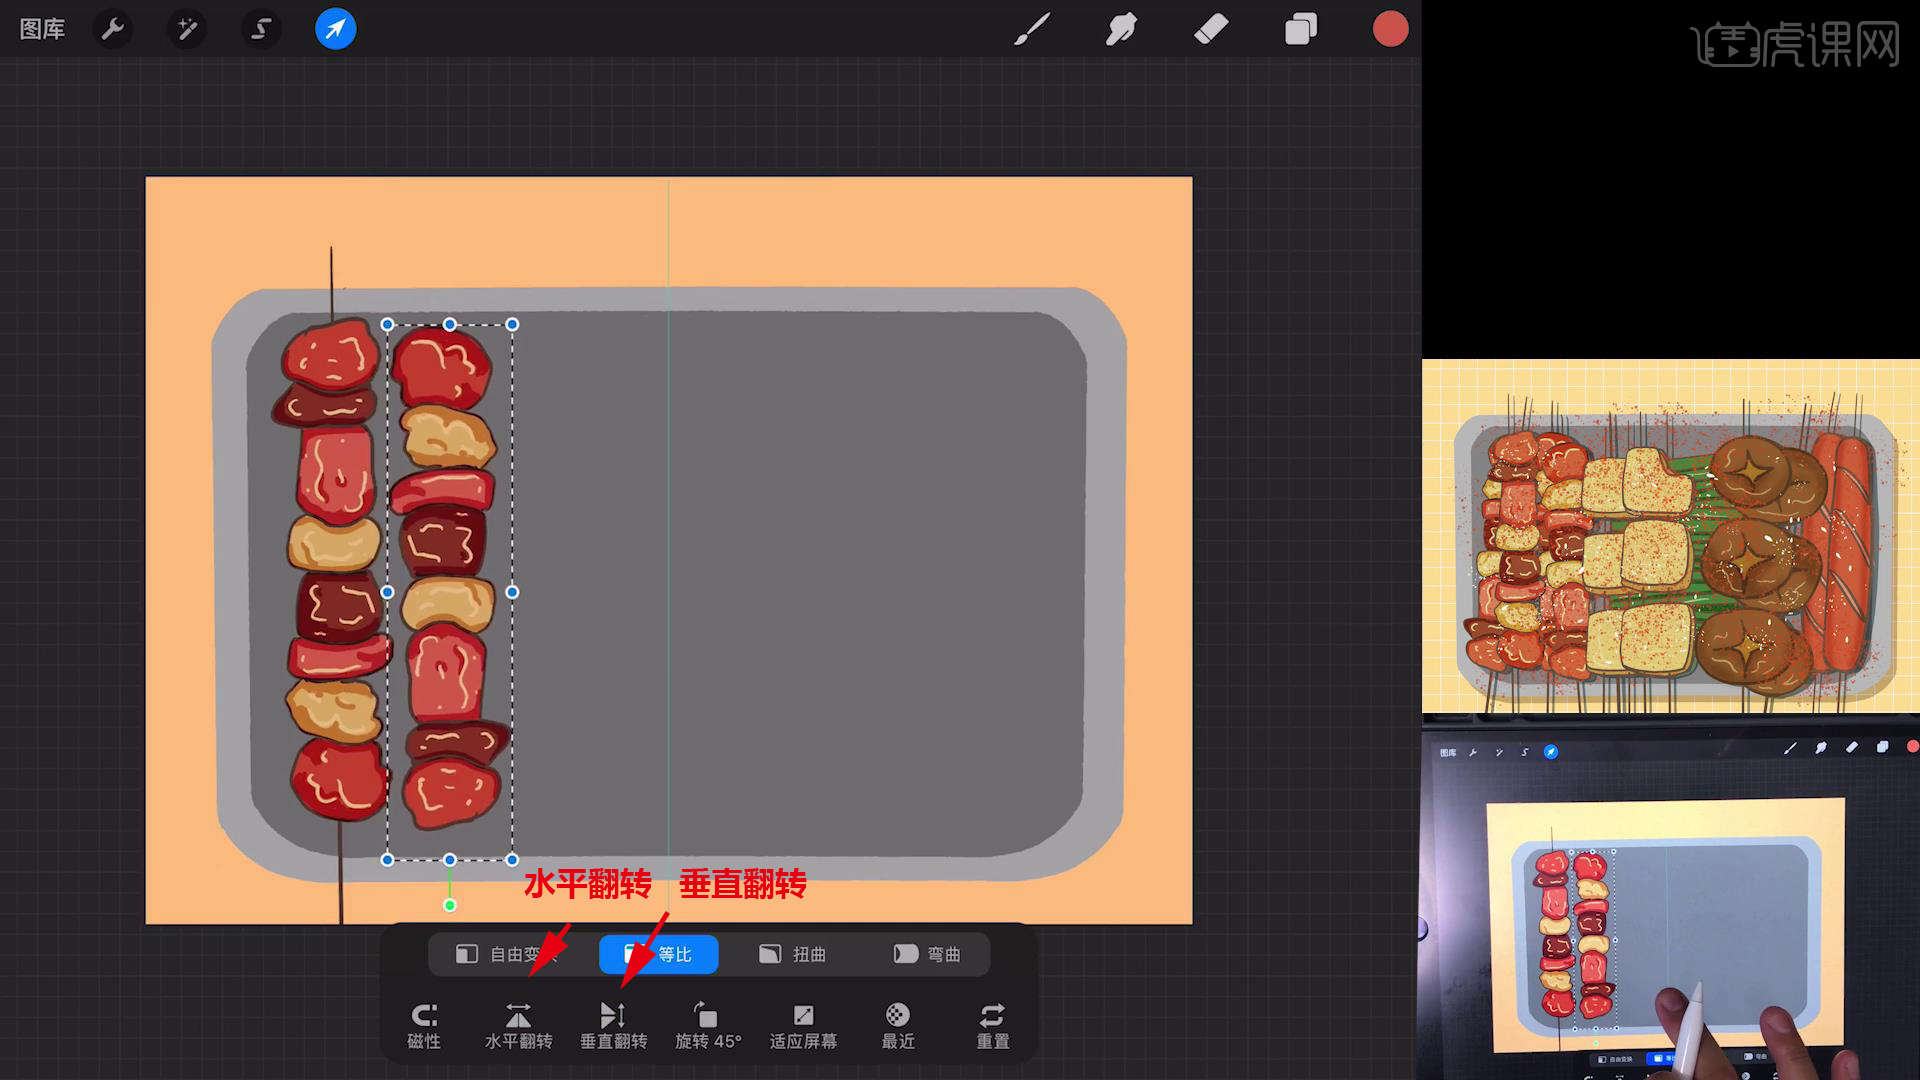Click 适应屏幕 fit to screen

[803, 1025]
